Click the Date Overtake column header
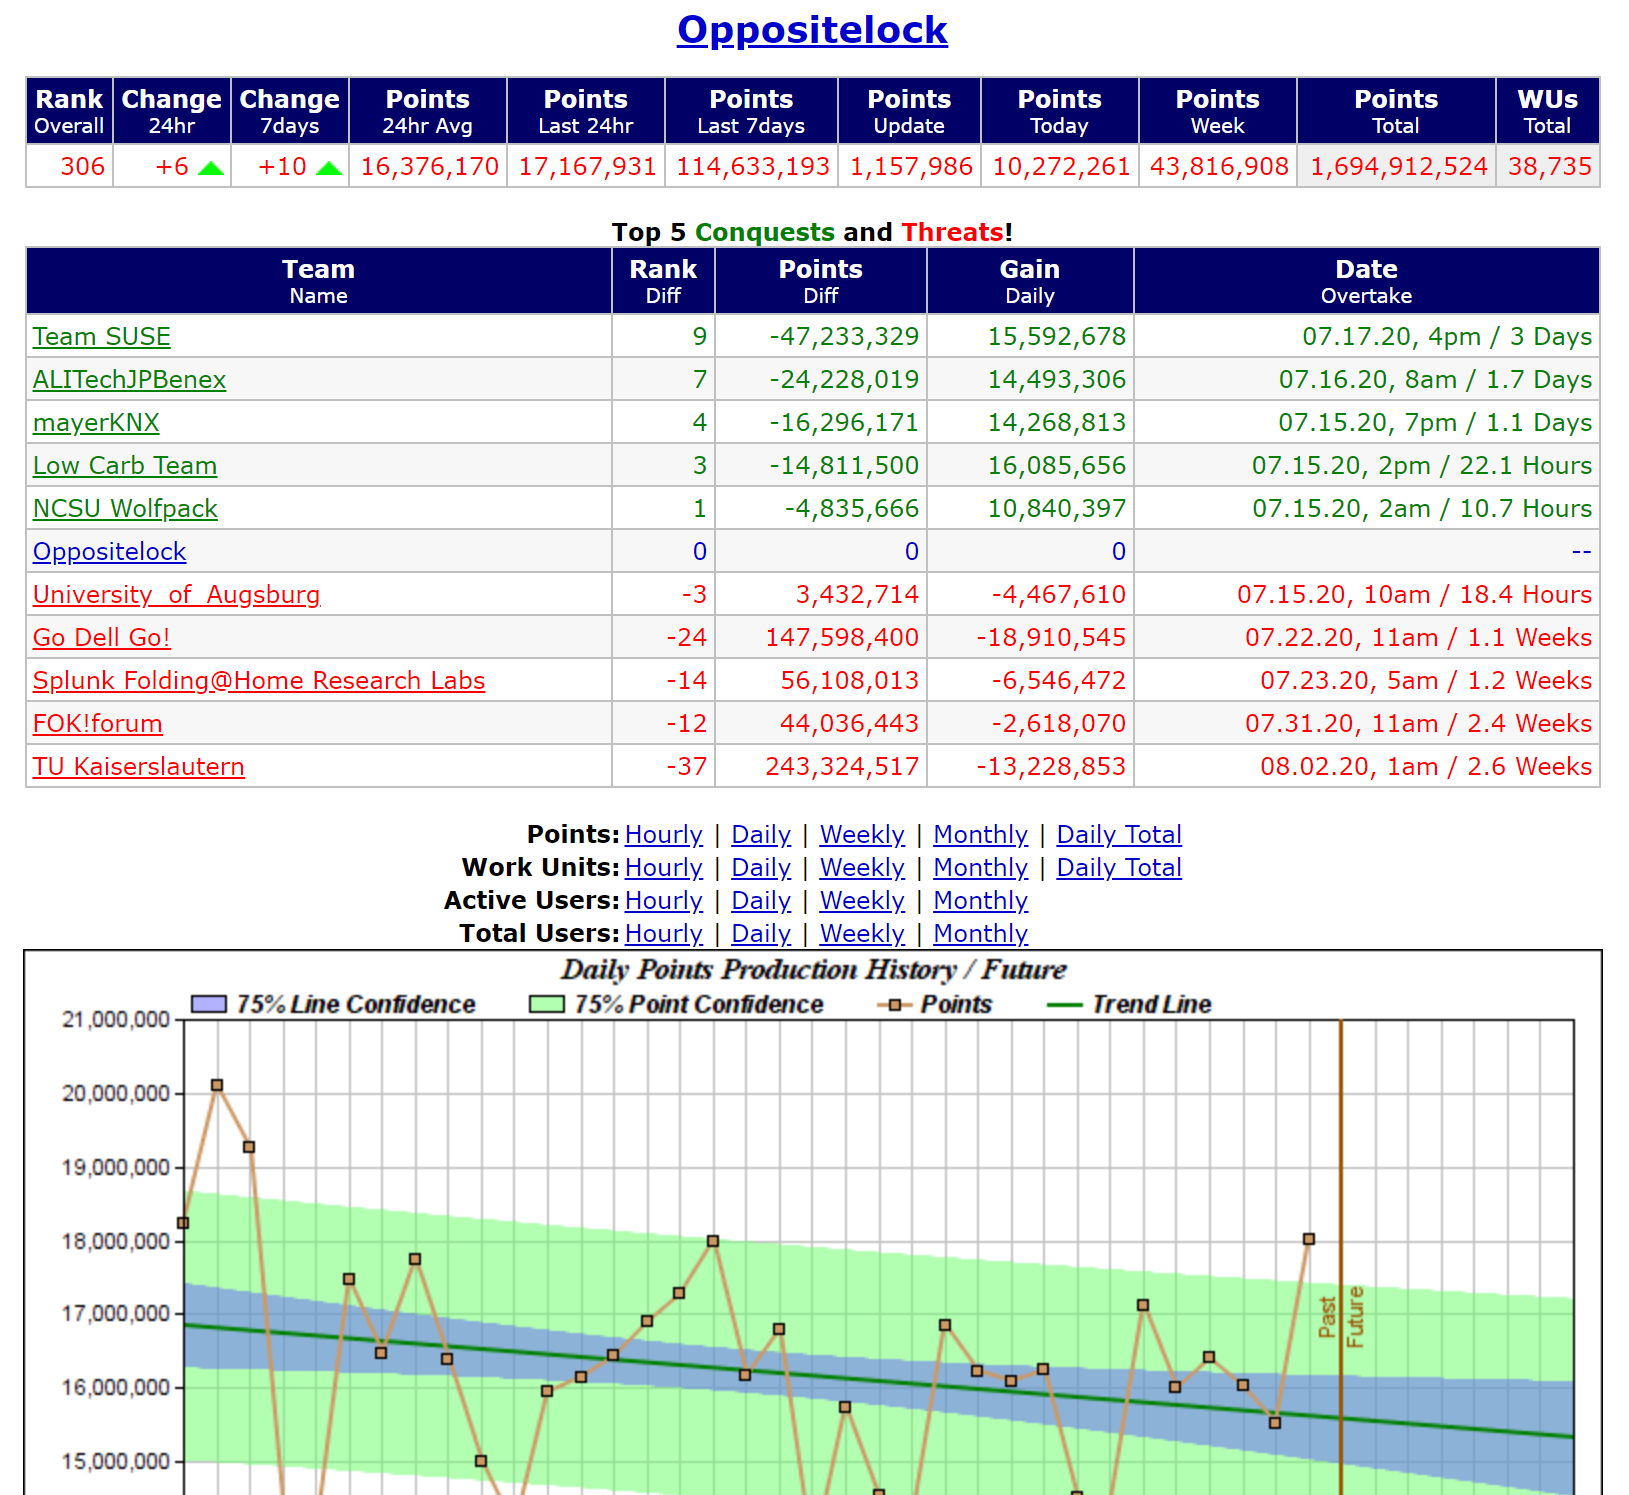Image resolution: width=1629 pixels, height=1495 pixels. pyautogui.click(x=1367, y=281)
